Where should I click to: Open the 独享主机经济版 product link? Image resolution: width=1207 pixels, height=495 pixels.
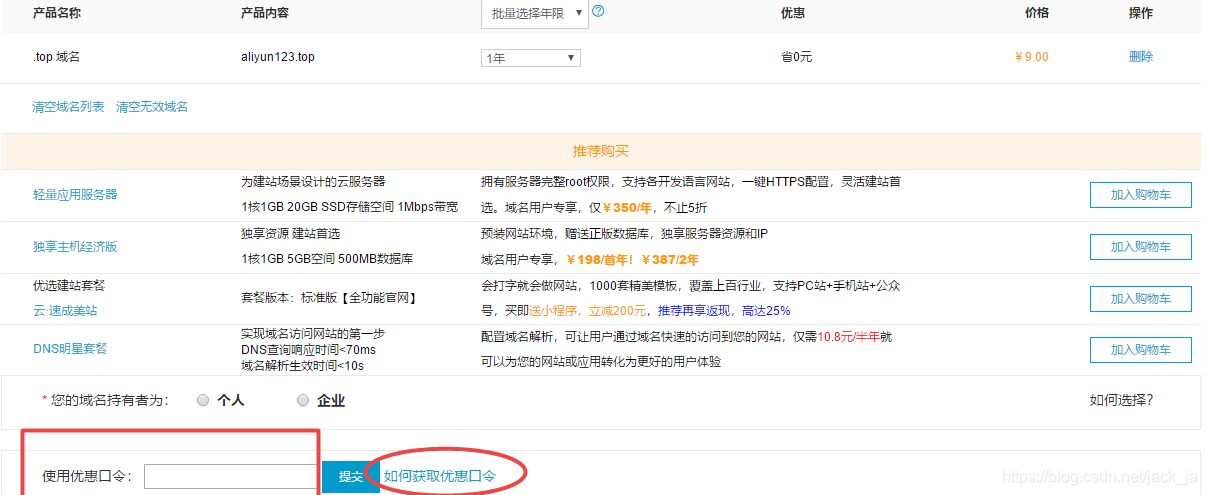click(75, 247)
